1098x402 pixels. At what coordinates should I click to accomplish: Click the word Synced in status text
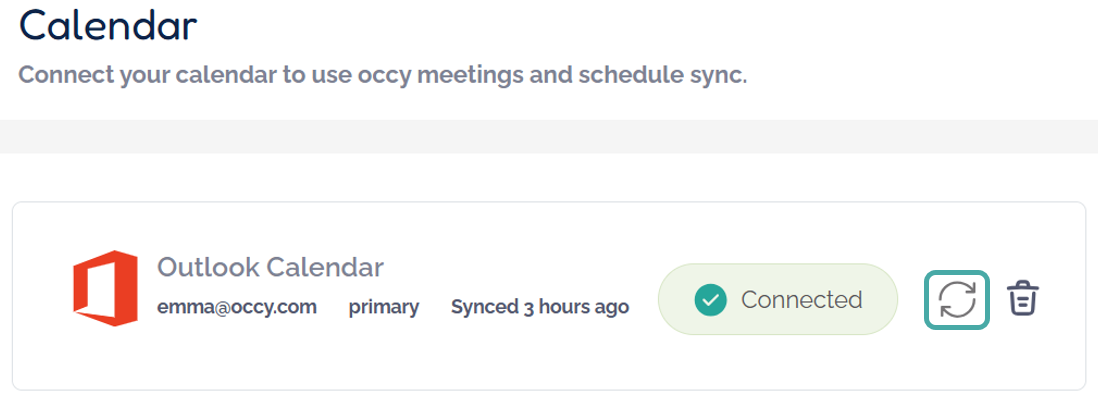click(x=485, y=307)
